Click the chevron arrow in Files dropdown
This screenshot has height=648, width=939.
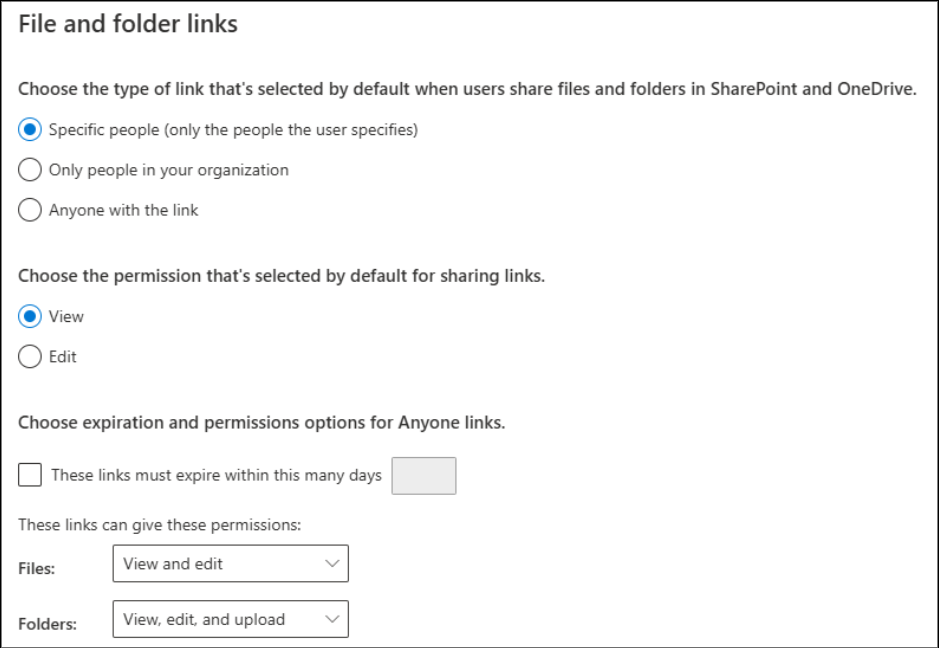pyautogui.click(x=333, y=564)
